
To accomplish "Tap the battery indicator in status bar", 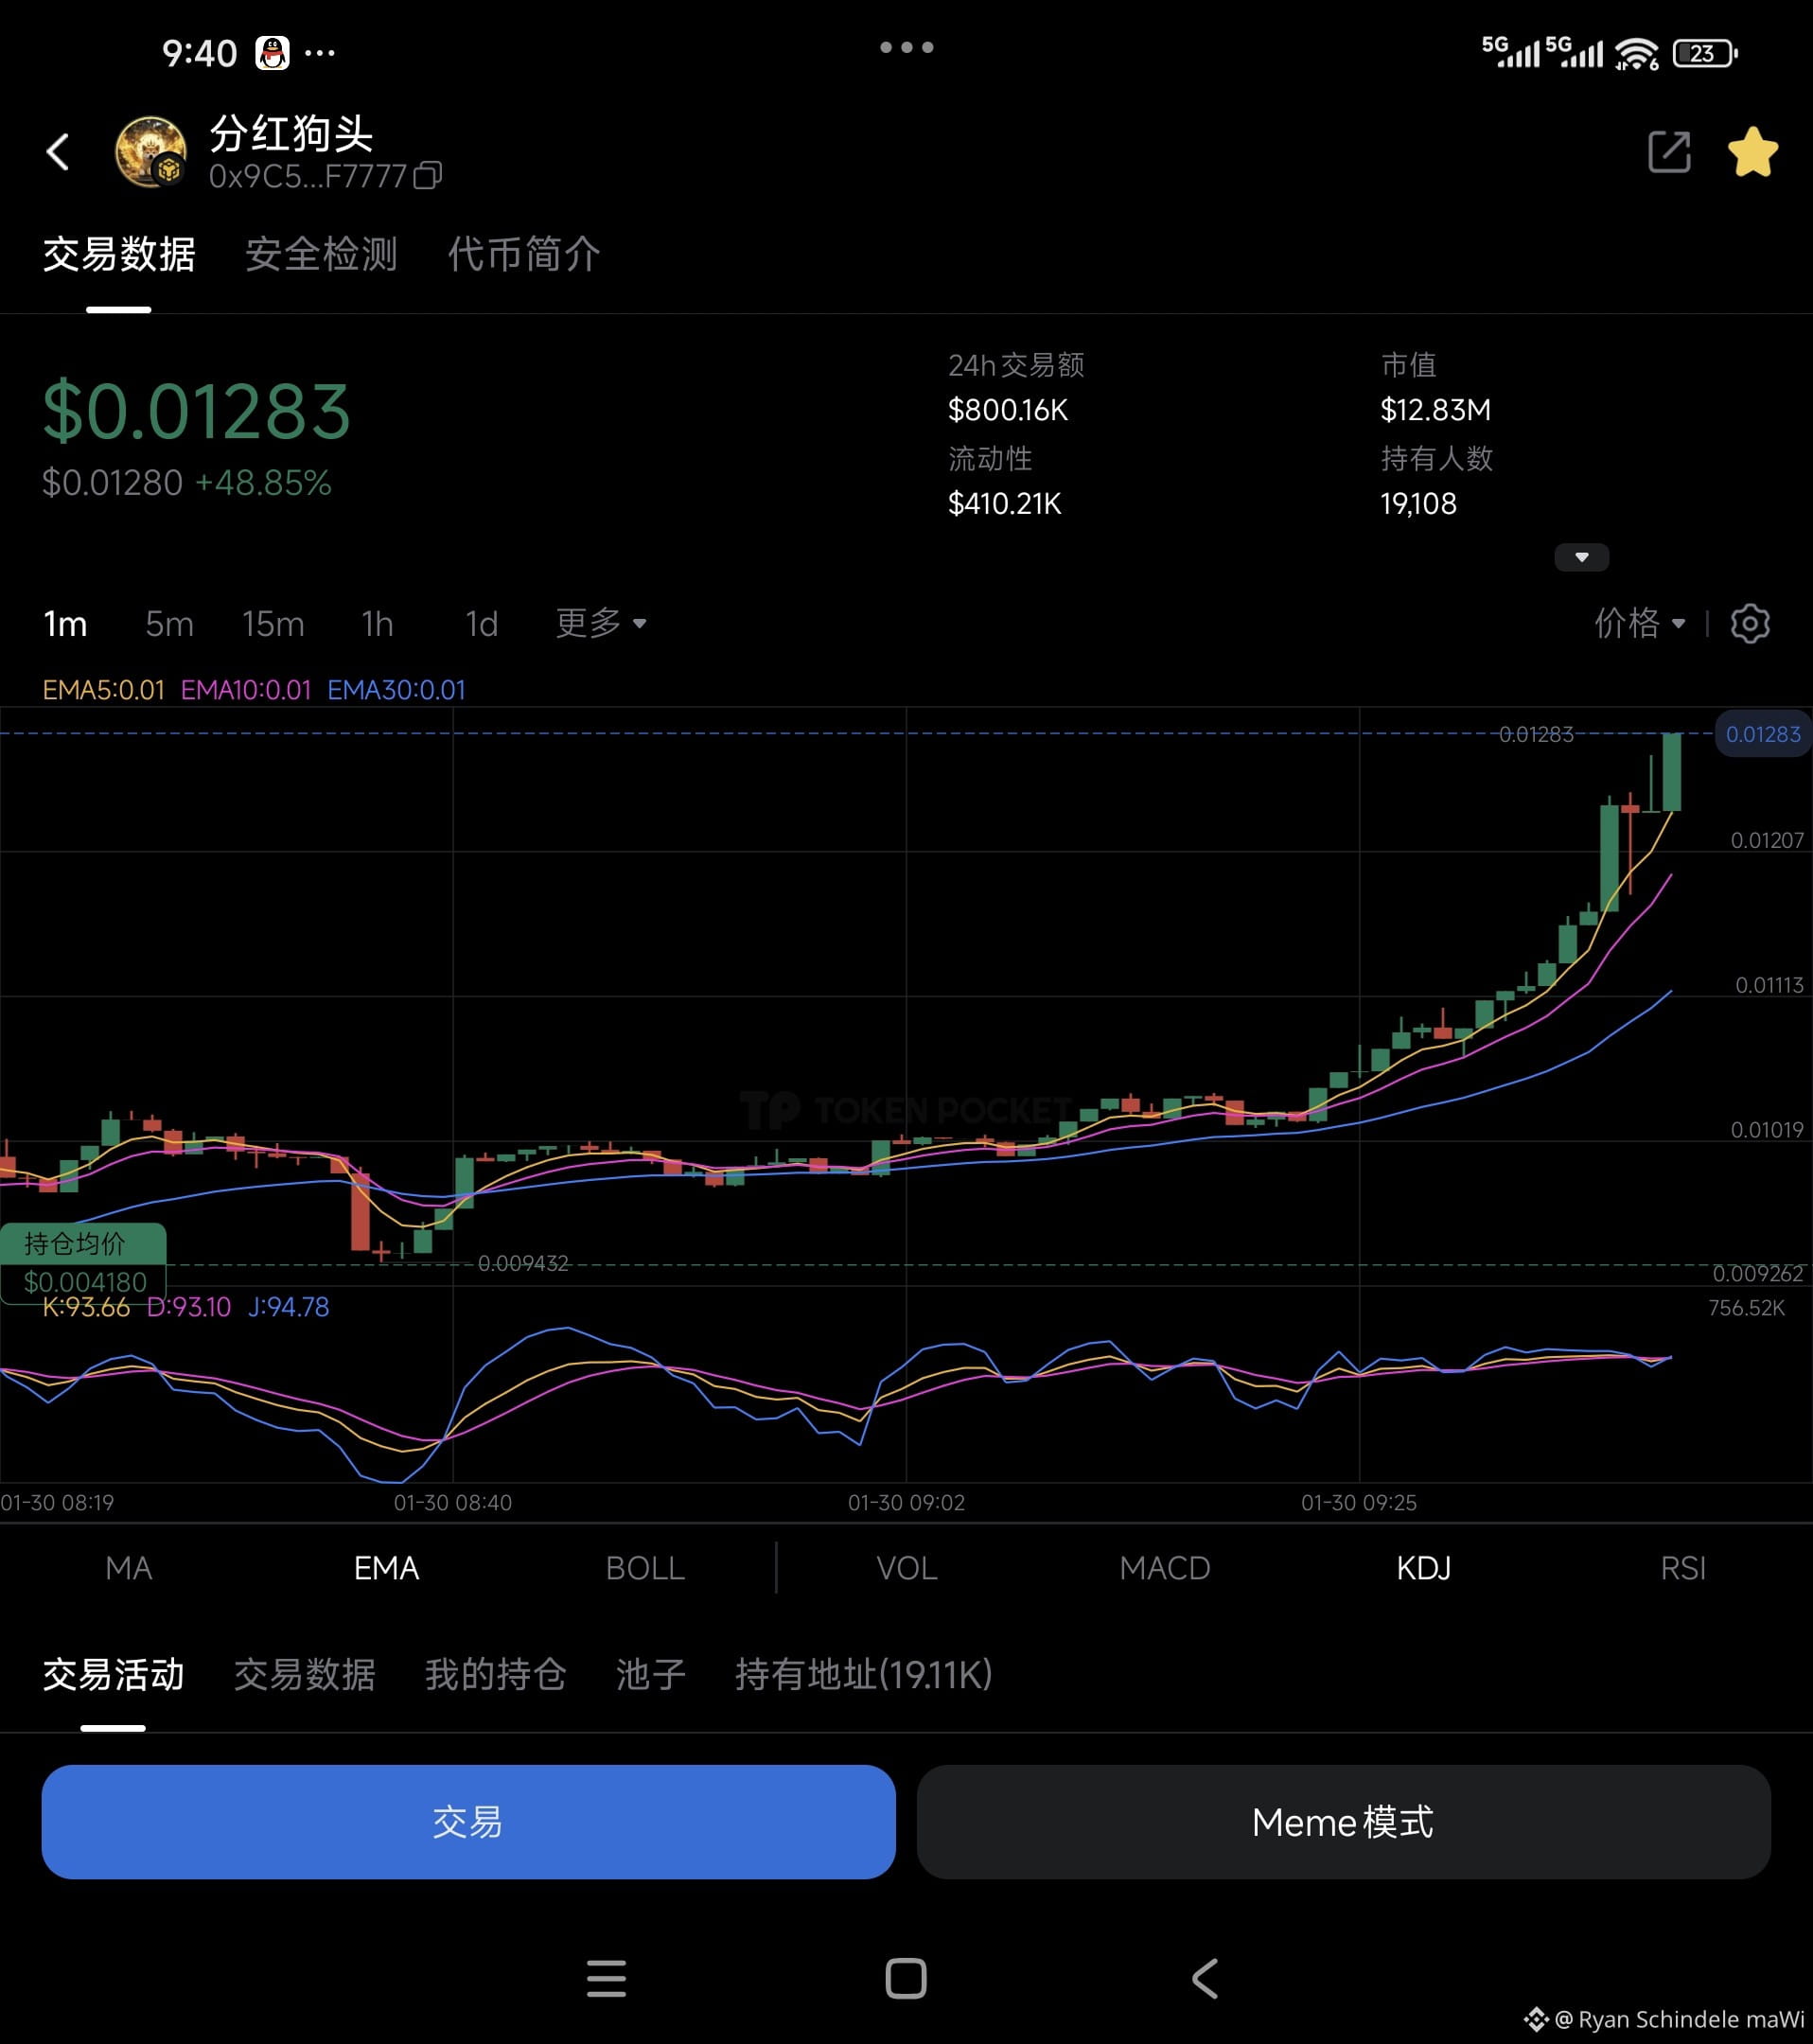I will click(1706, 53).
